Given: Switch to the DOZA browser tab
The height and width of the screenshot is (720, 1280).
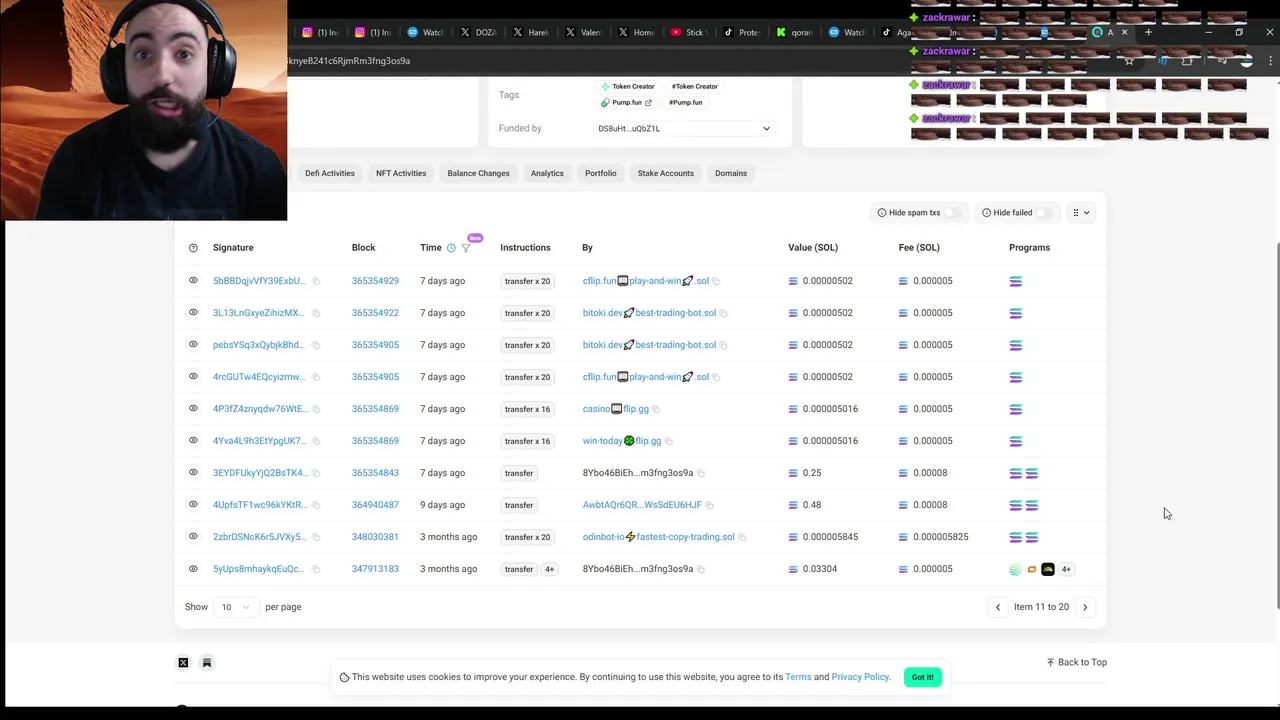Looking at the screenshot, I should (479, 32).
